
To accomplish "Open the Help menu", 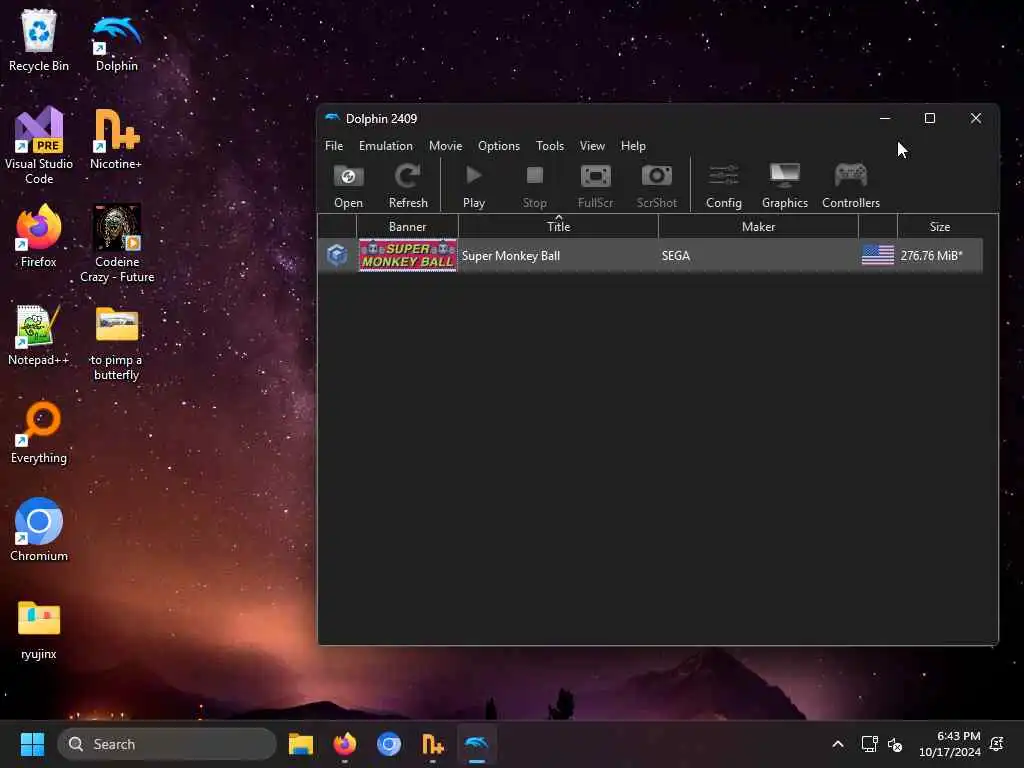I will 633,146.
